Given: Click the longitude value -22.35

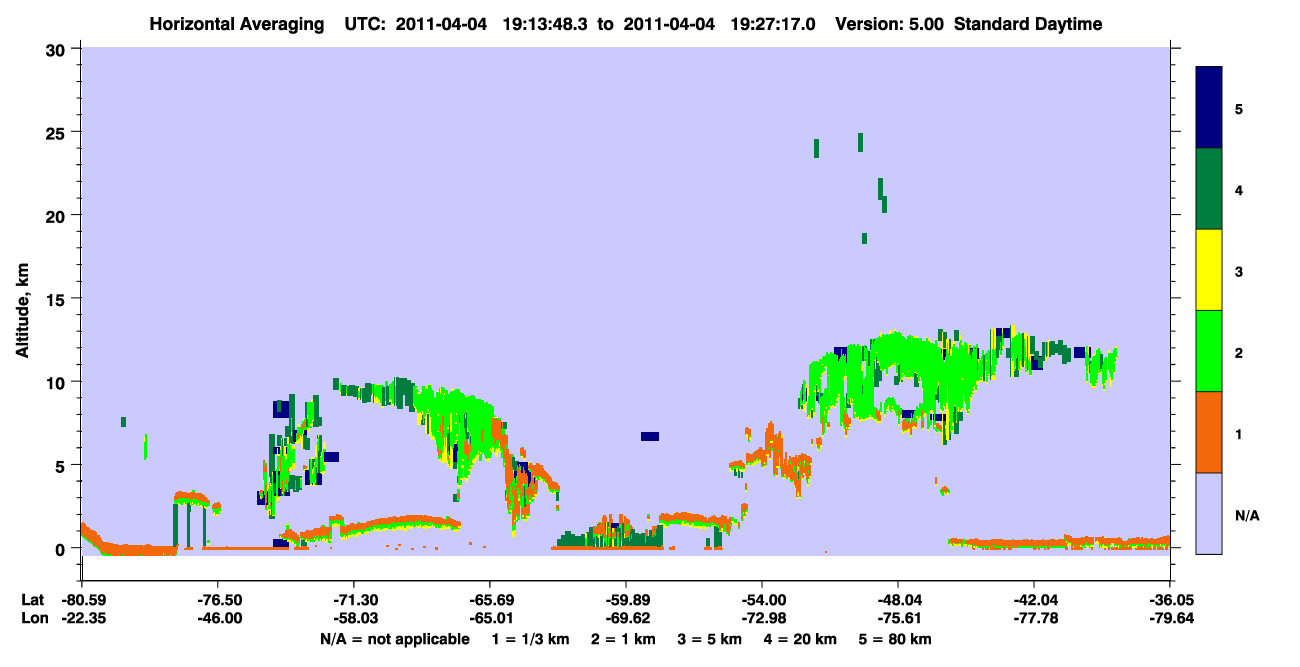Looking at the screenshot, I should coord(83,619).
